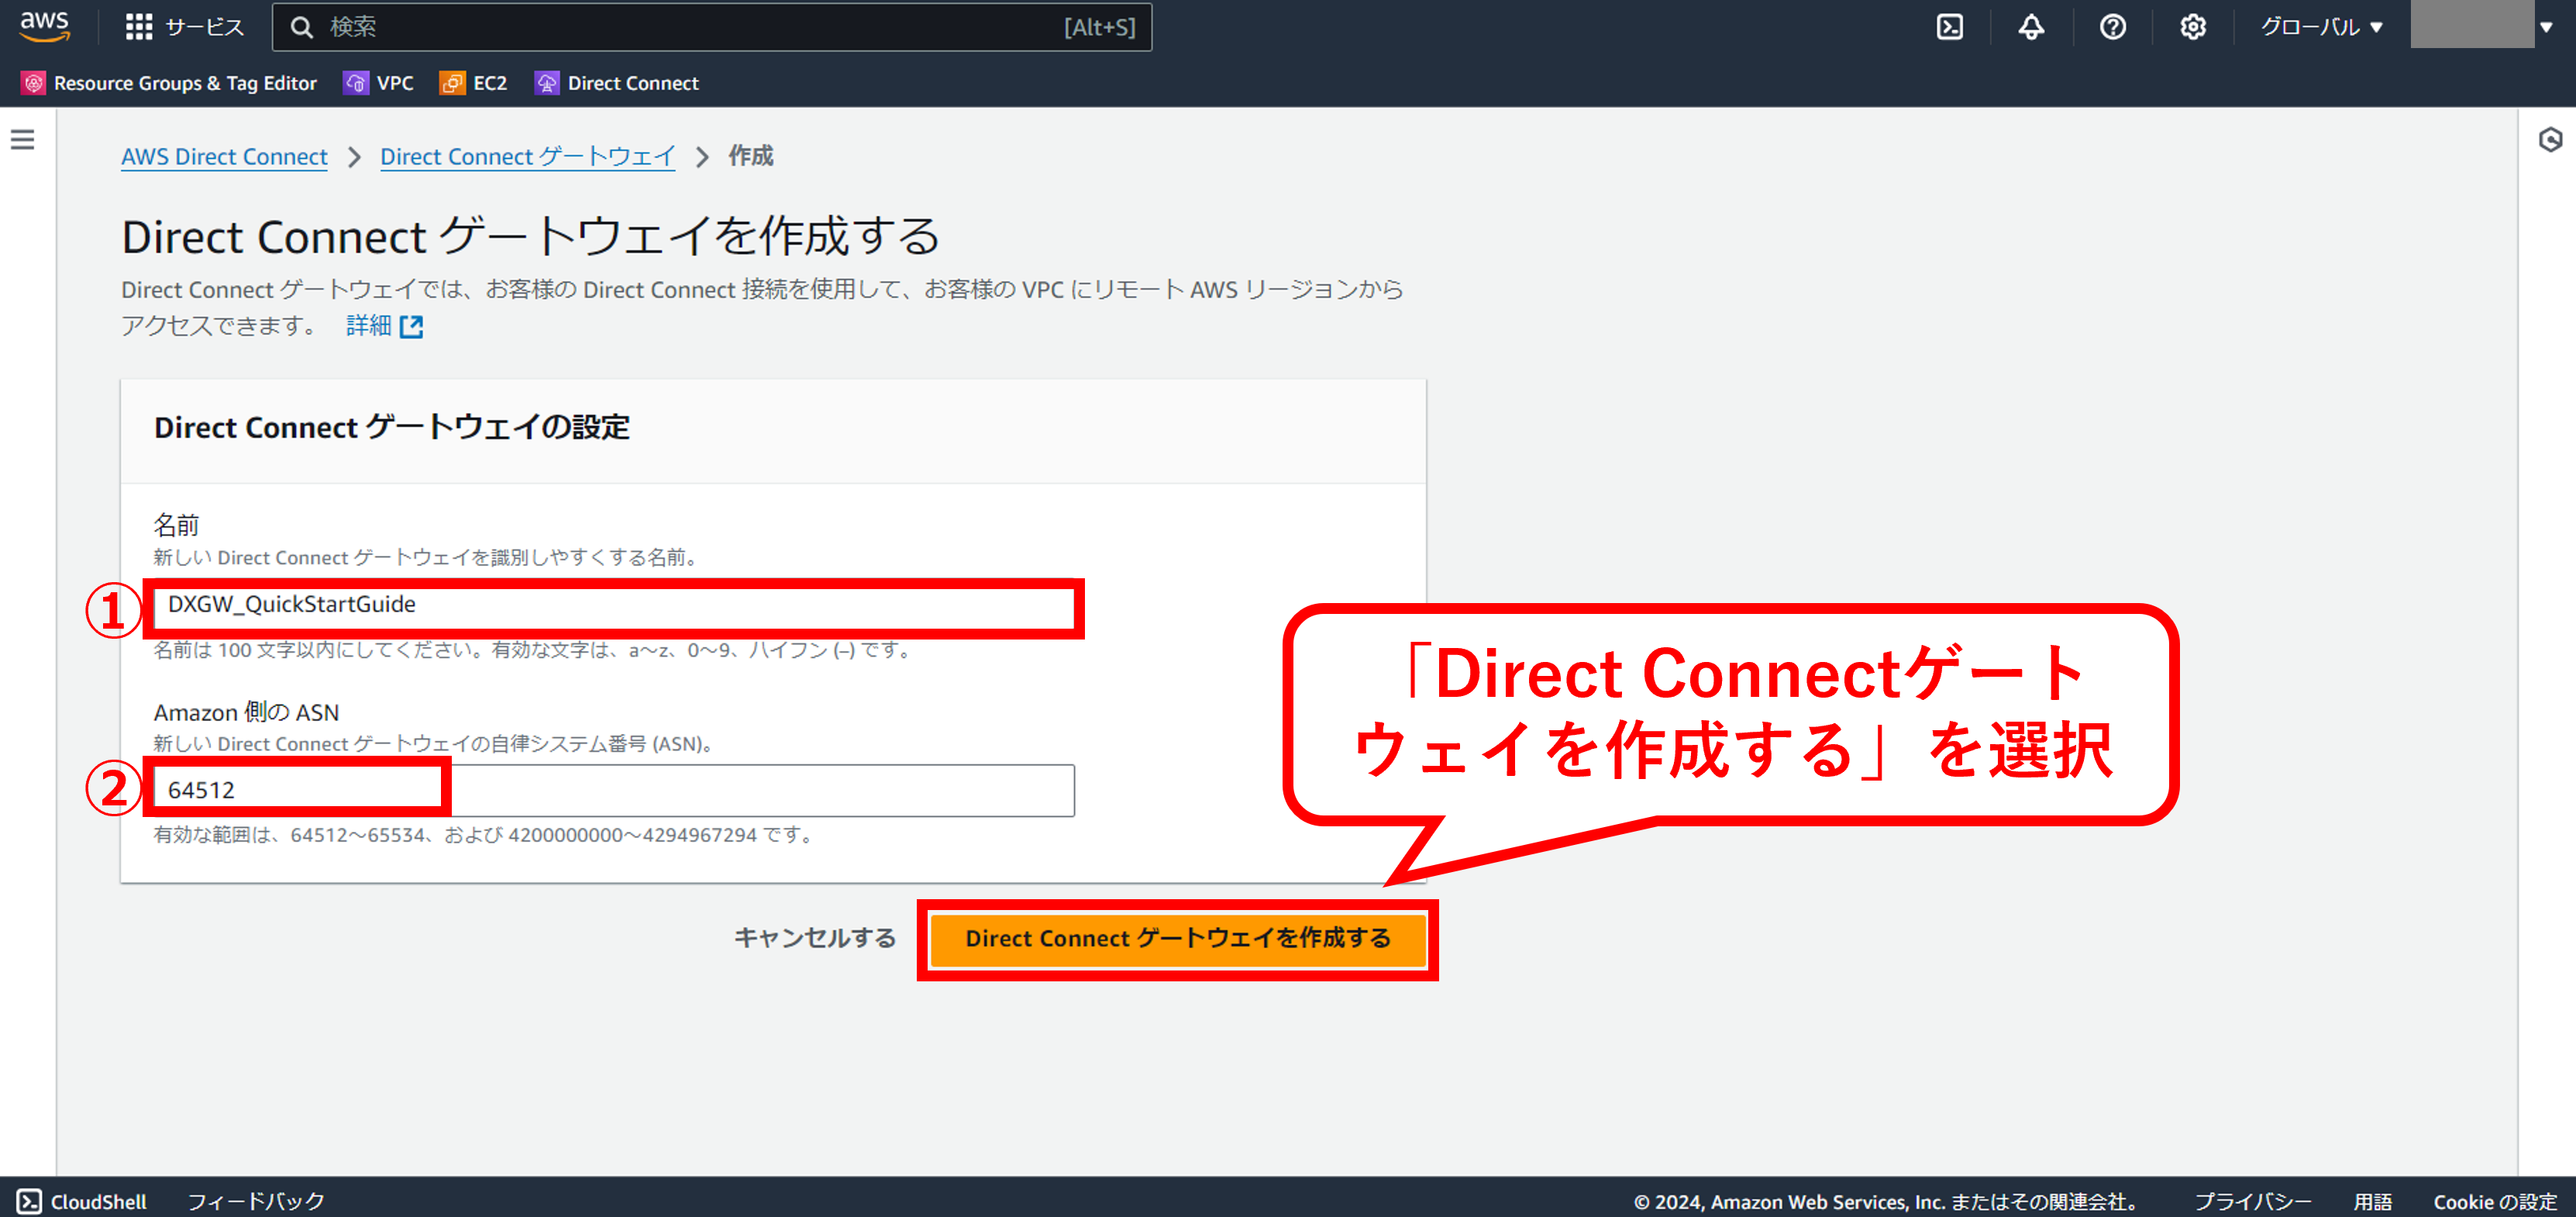
Task: Open the Direct Connect favorite shortcut
Action: (x=616, y=83)
